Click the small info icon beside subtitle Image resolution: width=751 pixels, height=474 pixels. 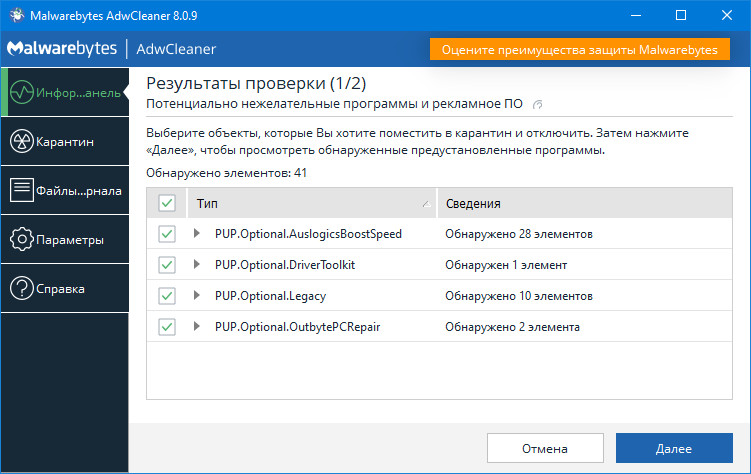tap(537, 104)
